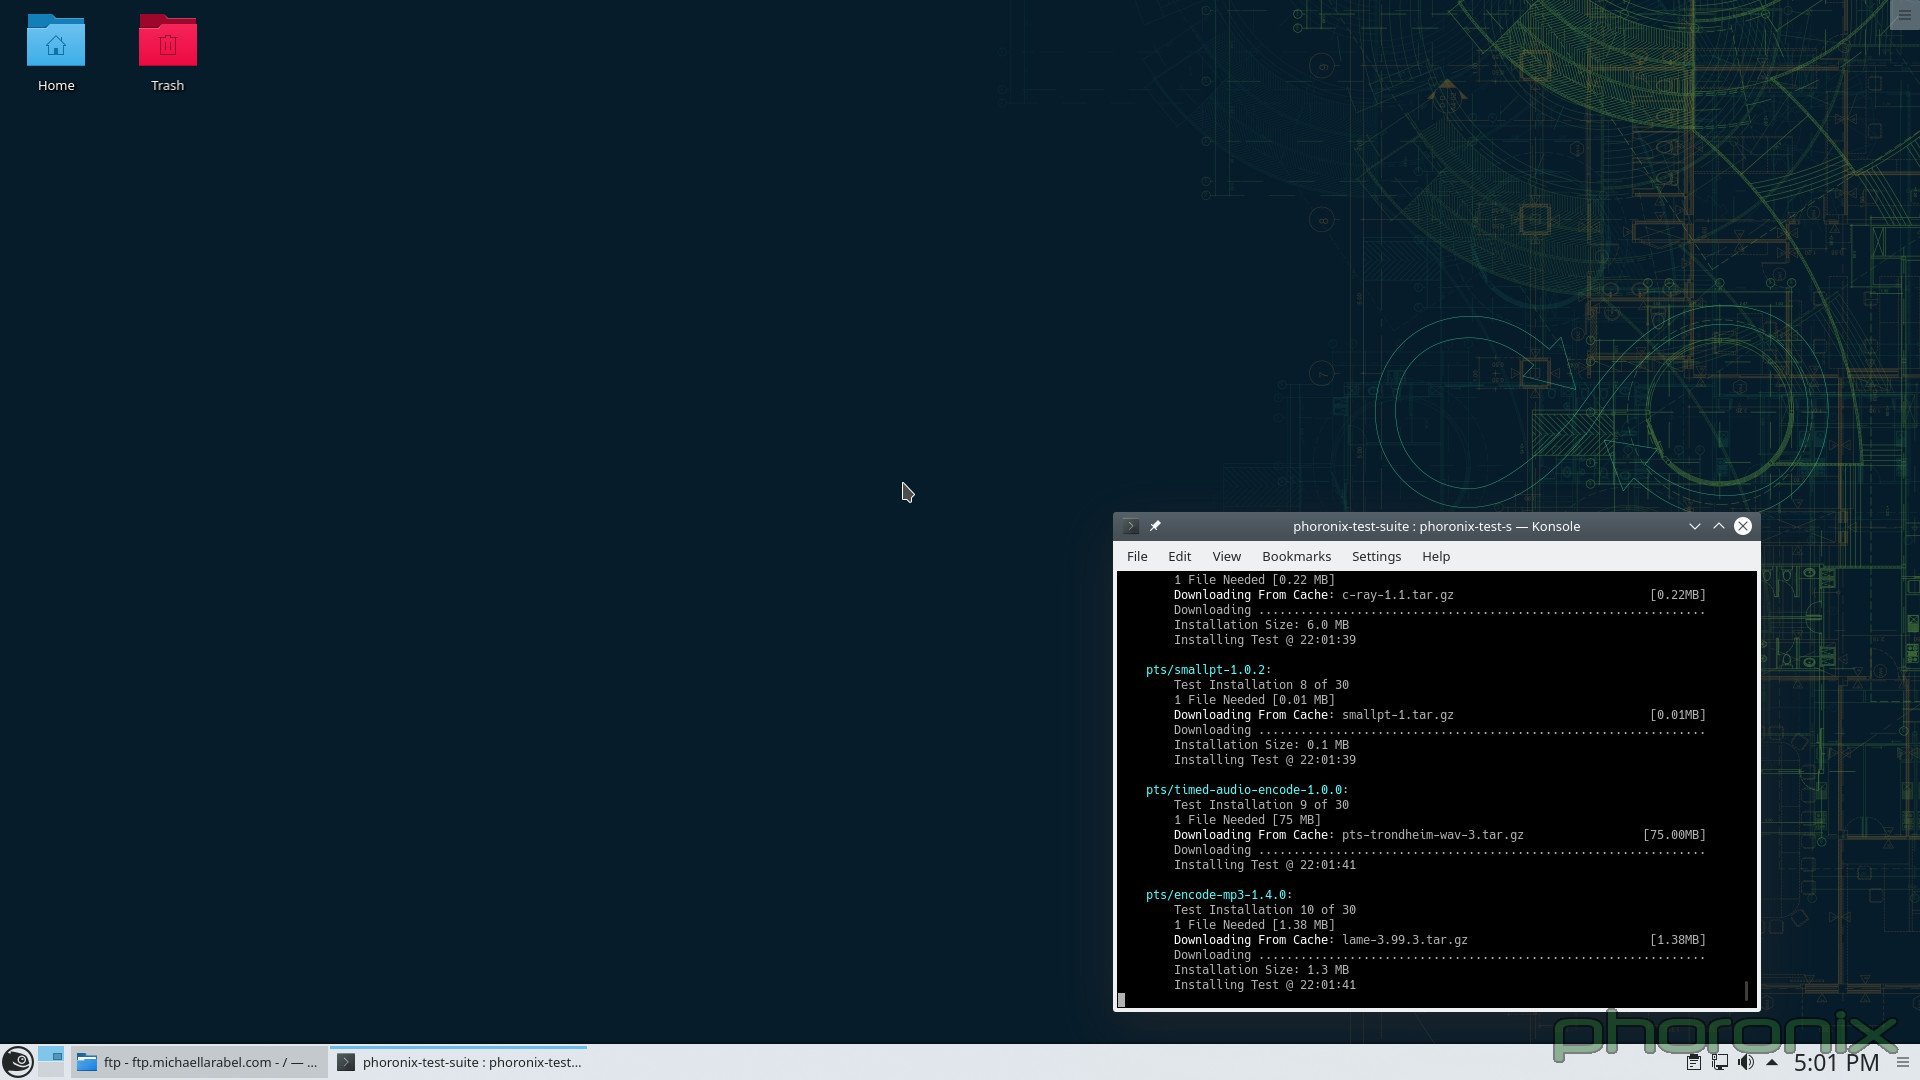1920x1080 pixels.
Task: Open the Bookmarks menu in Konsole
Action: click(1295, 556)
